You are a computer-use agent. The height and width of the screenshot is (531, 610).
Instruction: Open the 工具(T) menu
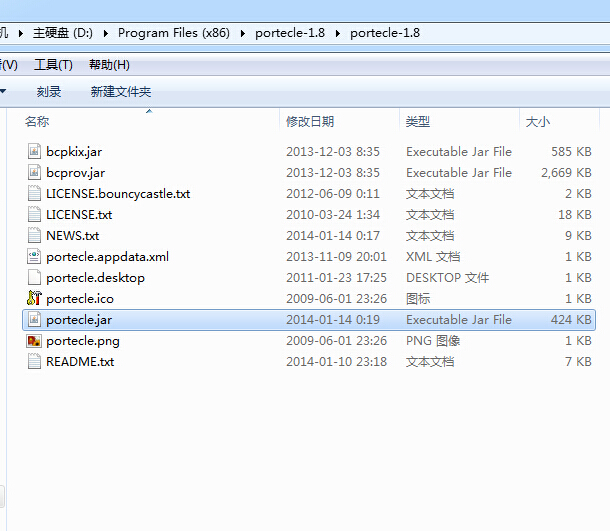[x=53, y=65]
